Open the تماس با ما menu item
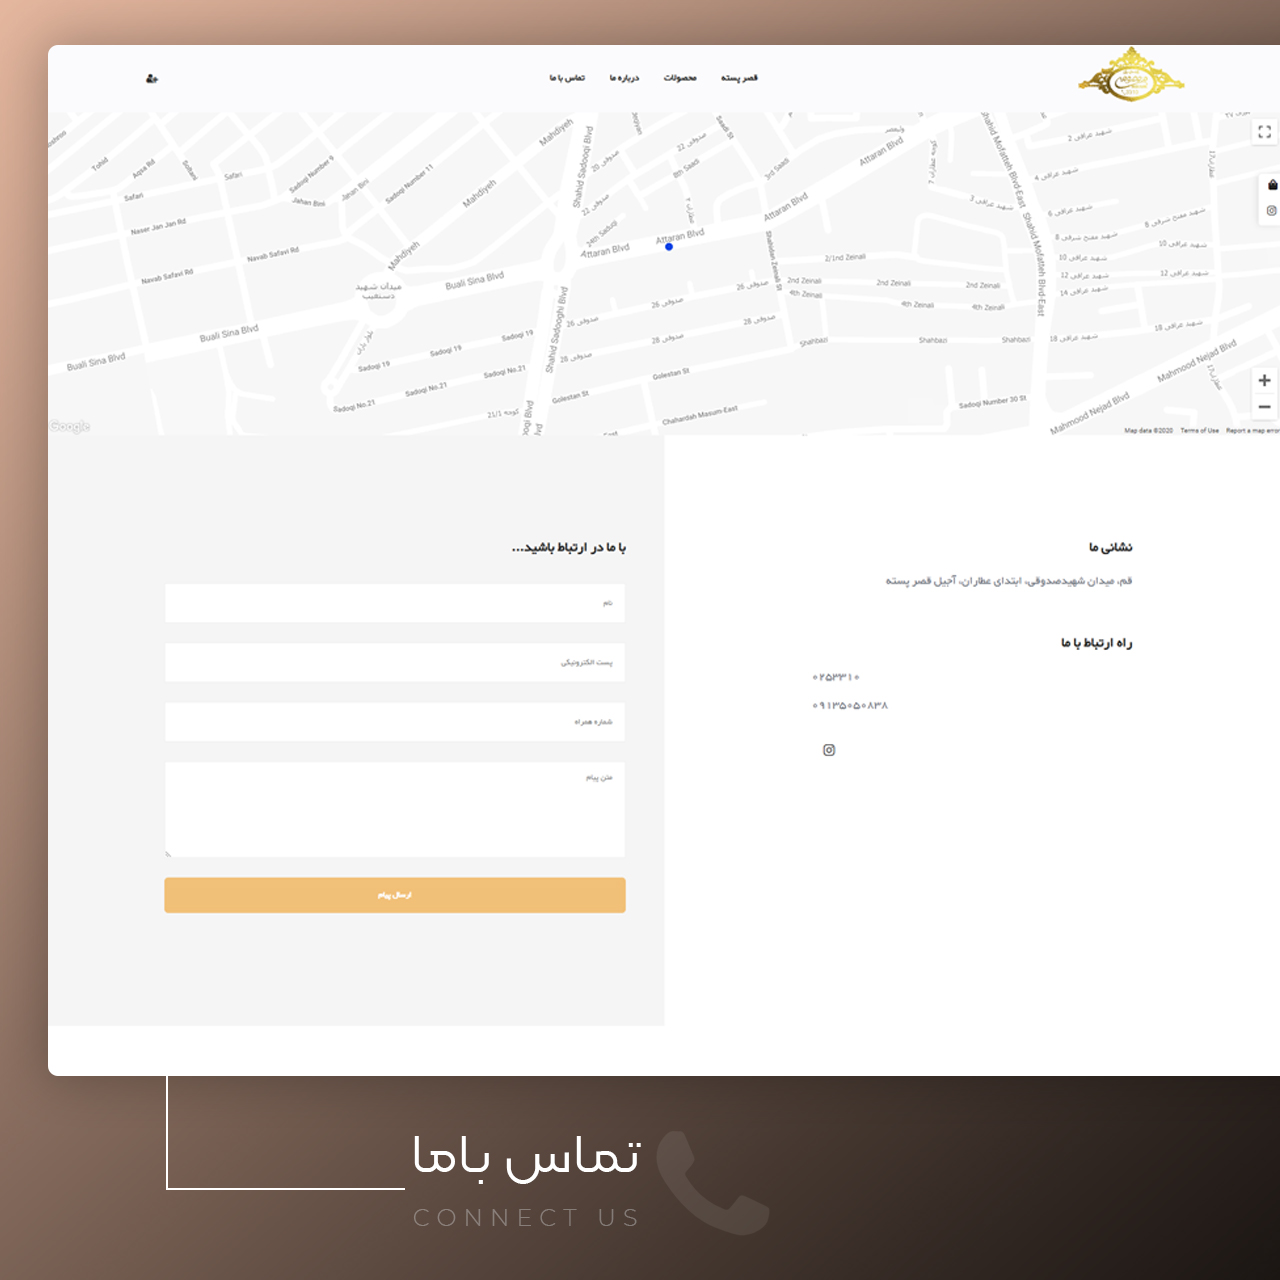Image resolution: width=1280 pixels, height=1280 pixels. click(x=567, y=78)
